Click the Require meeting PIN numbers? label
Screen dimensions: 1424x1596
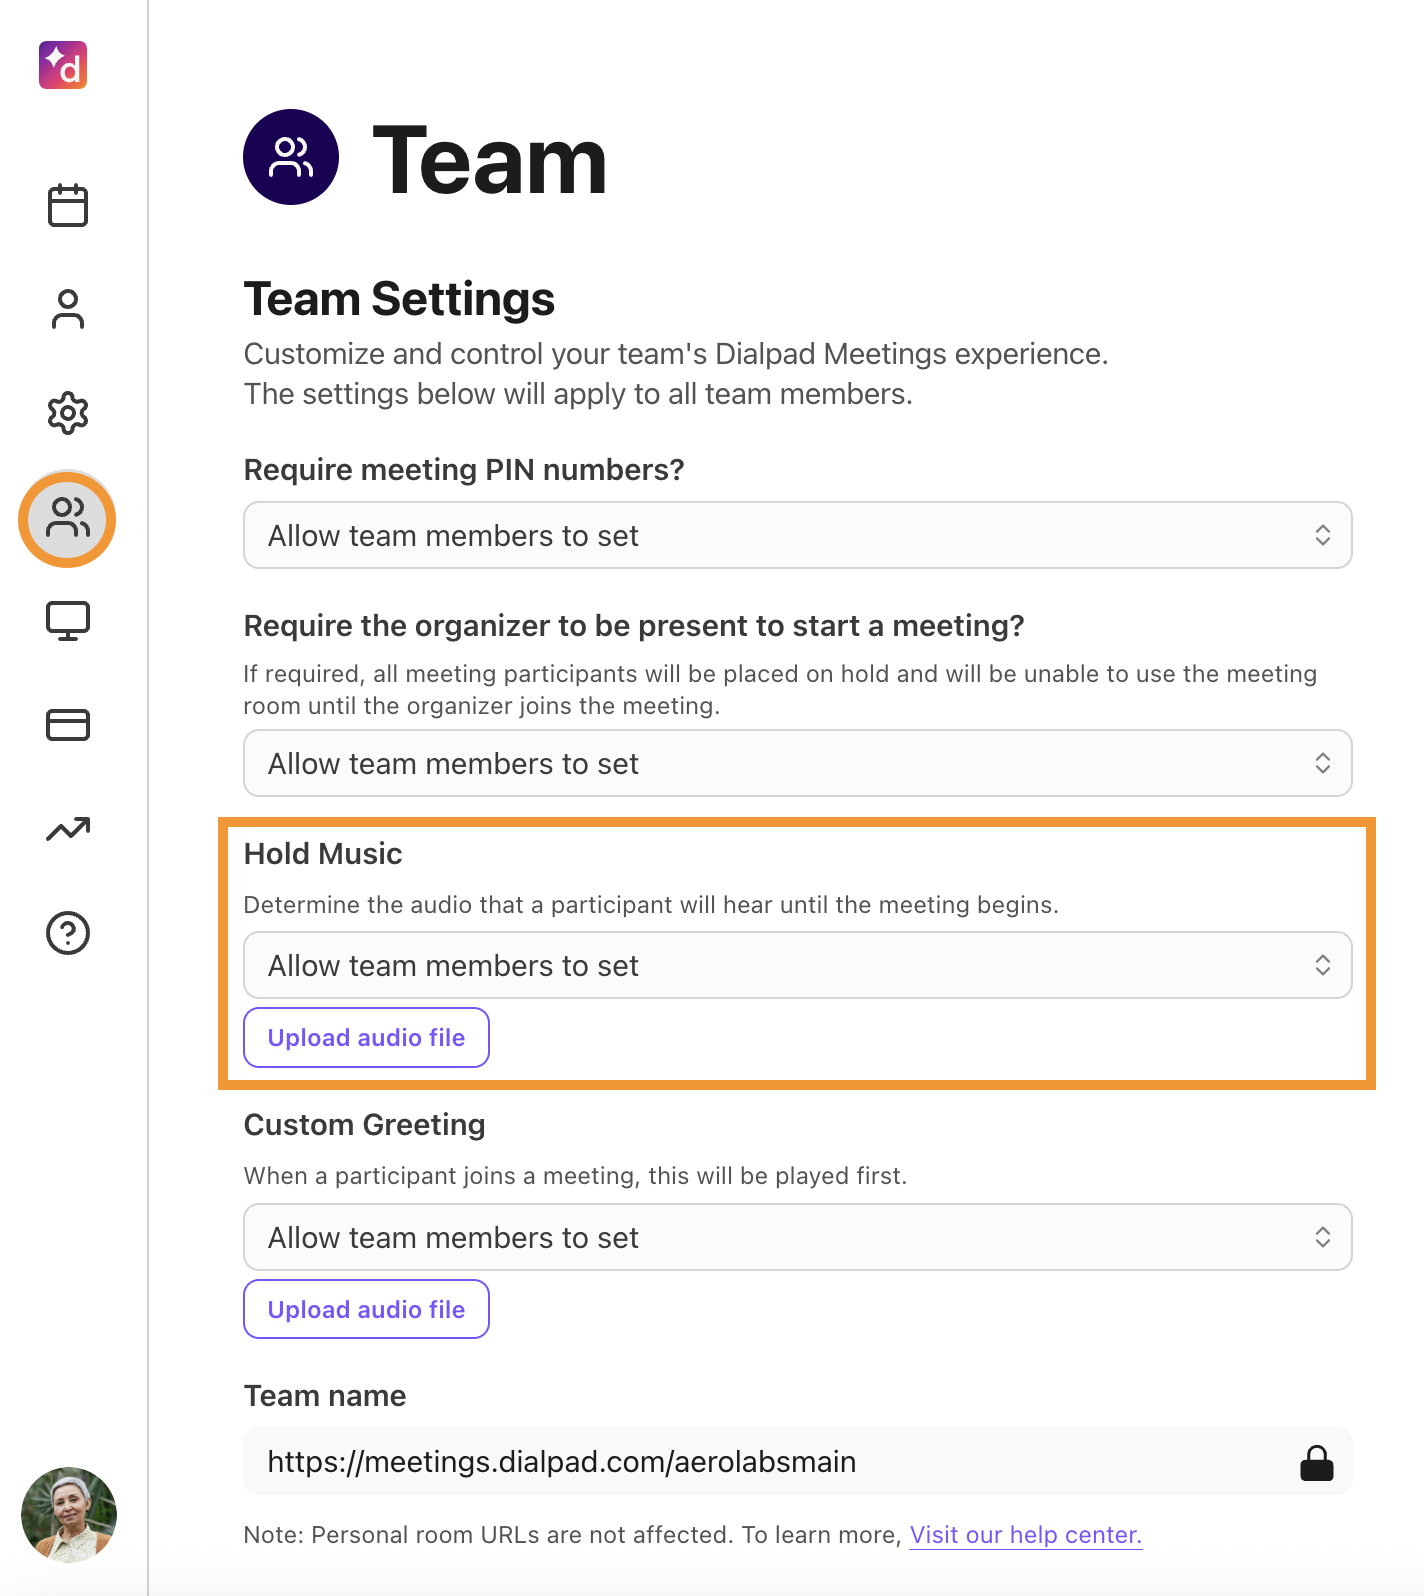(464, 470)
